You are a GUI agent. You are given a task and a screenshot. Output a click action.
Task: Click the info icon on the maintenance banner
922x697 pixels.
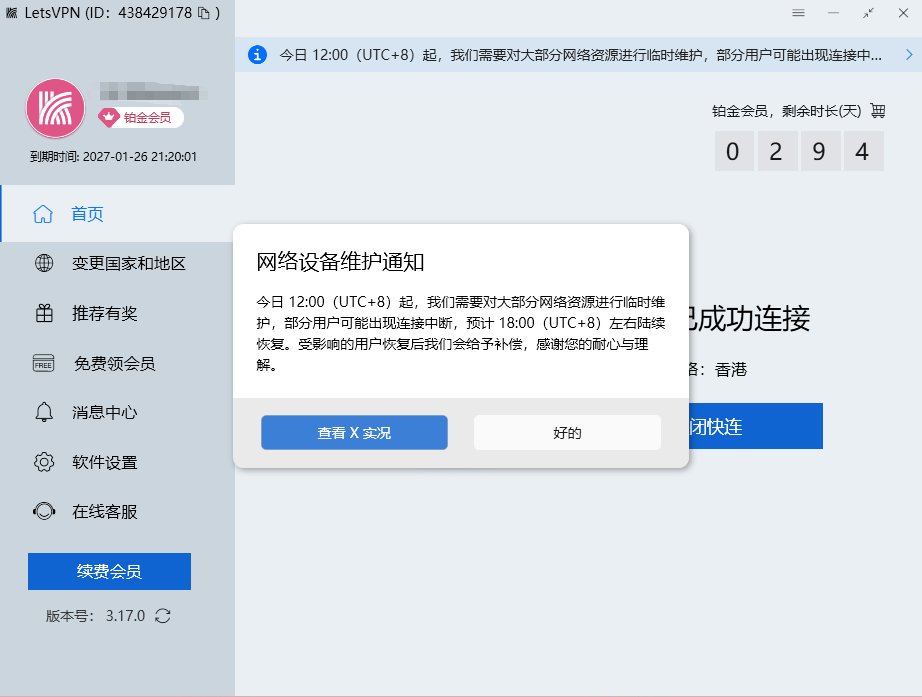point(257,55)
